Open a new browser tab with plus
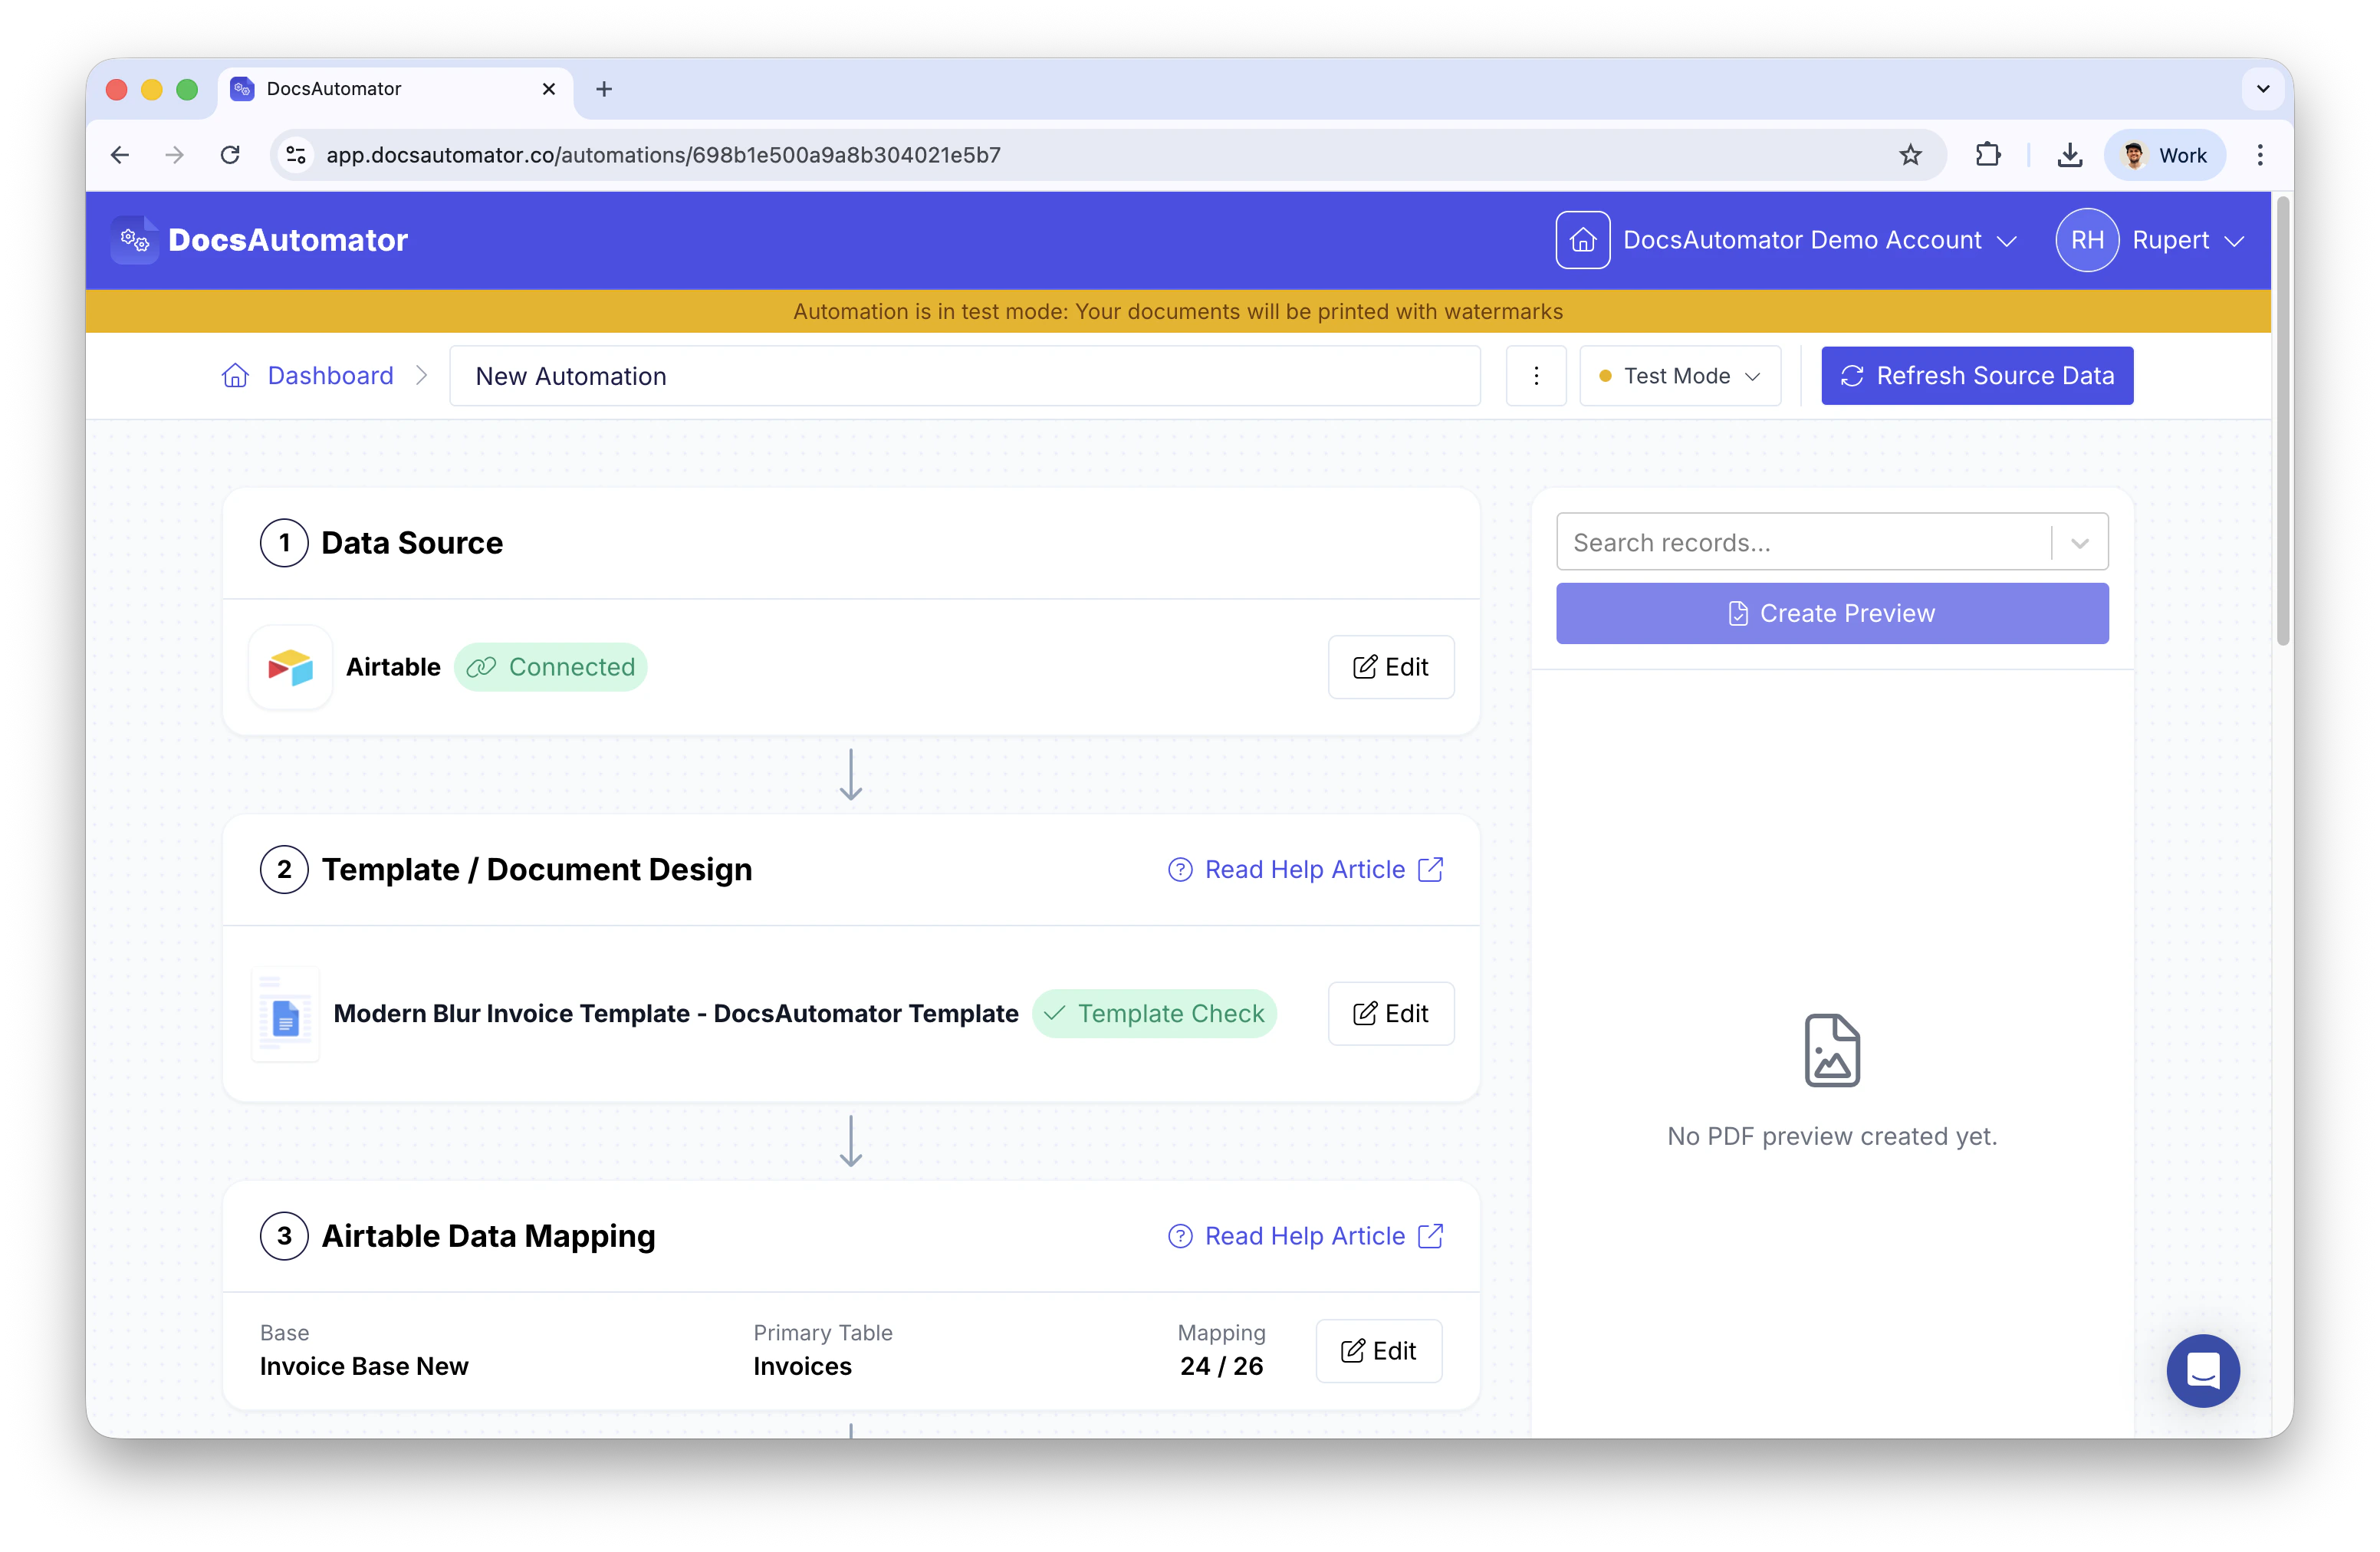The height and width of the screenshot is (1552, 2380). click(604, 89)
